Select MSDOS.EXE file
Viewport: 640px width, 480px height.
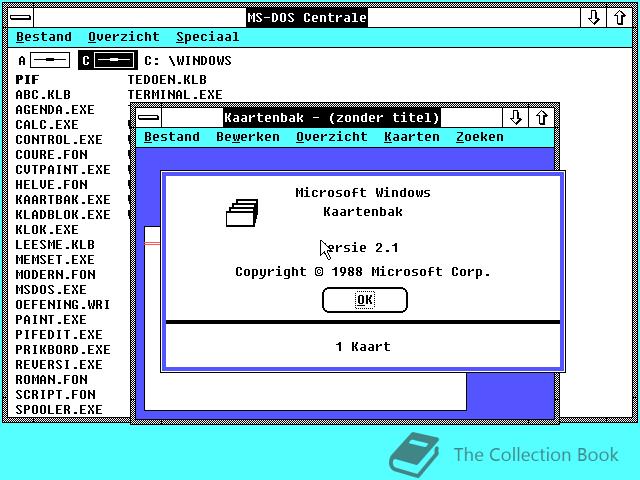coord(51,290)
